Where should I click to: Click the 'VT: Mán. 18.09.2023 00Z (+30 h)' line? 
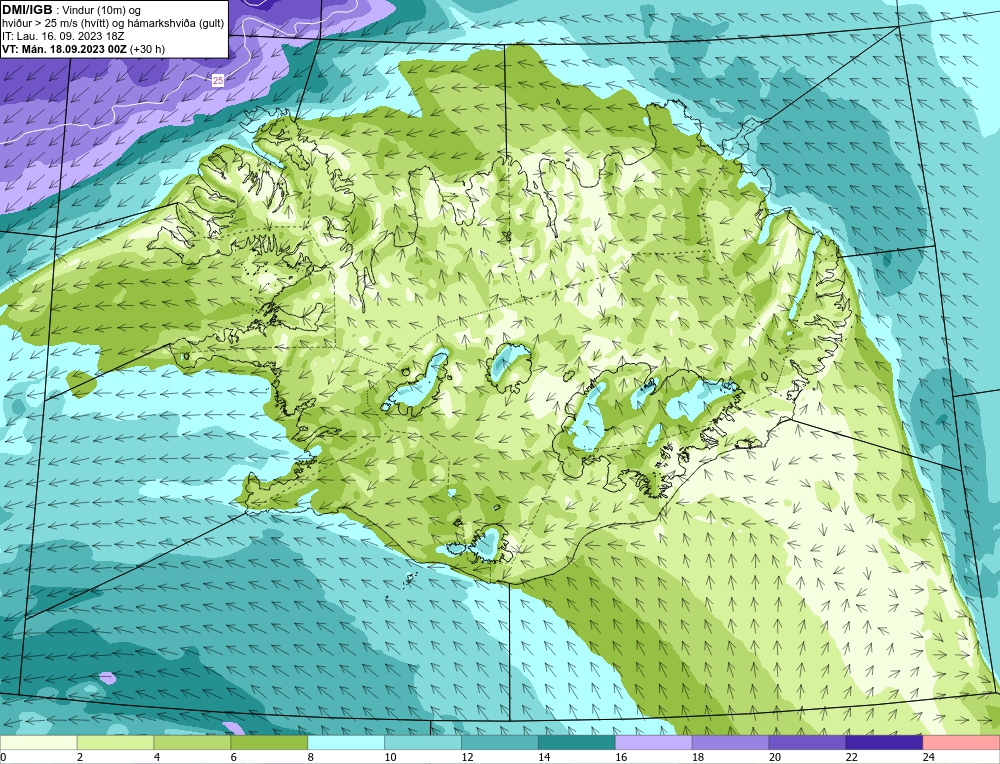[x=84, y=49]
